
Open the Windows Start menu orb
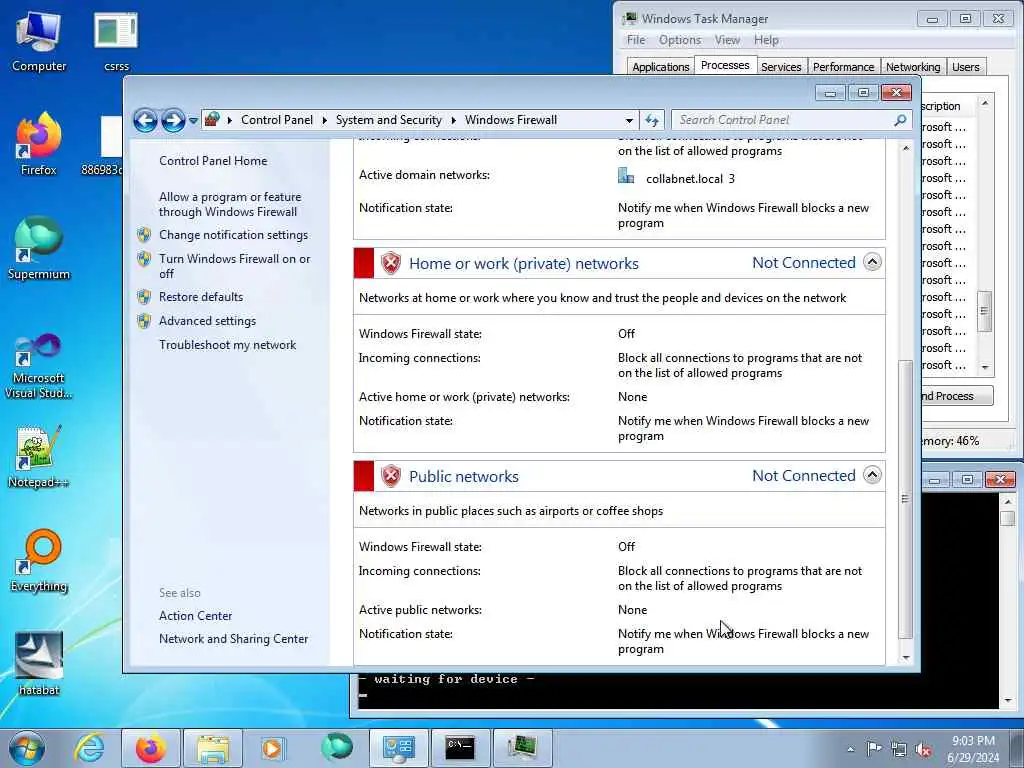pyautogui.click(x=27, y=748)
